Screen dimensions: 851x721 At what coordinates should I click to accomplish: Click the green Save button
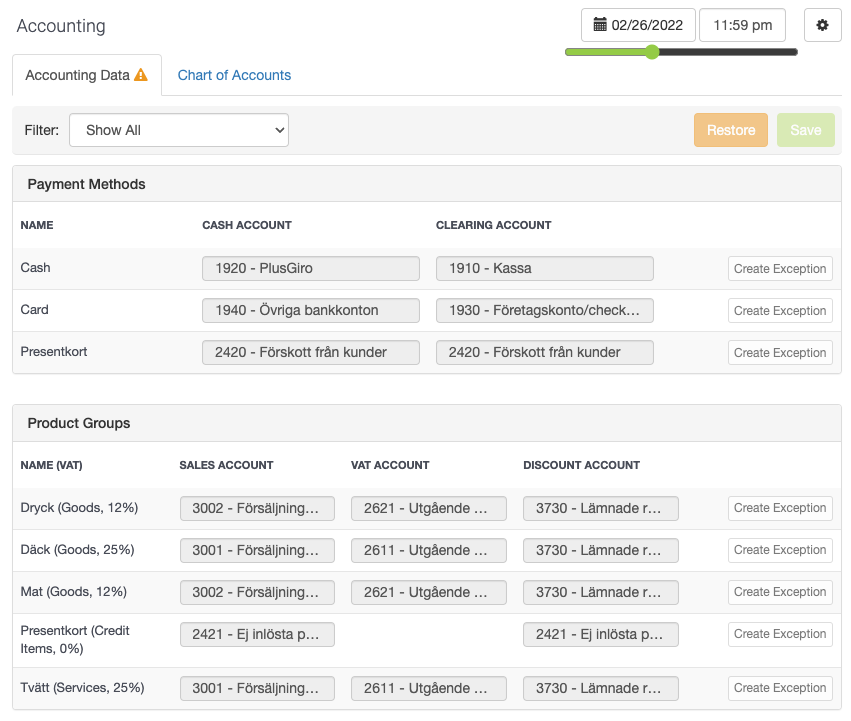coord(806,130)
